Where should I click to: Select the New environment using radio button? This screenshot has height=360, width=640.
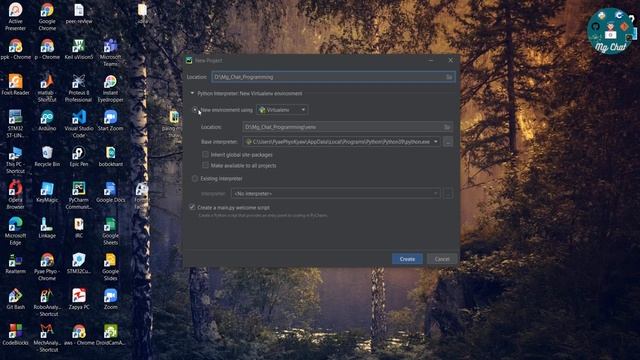click(x=195, y=110)
